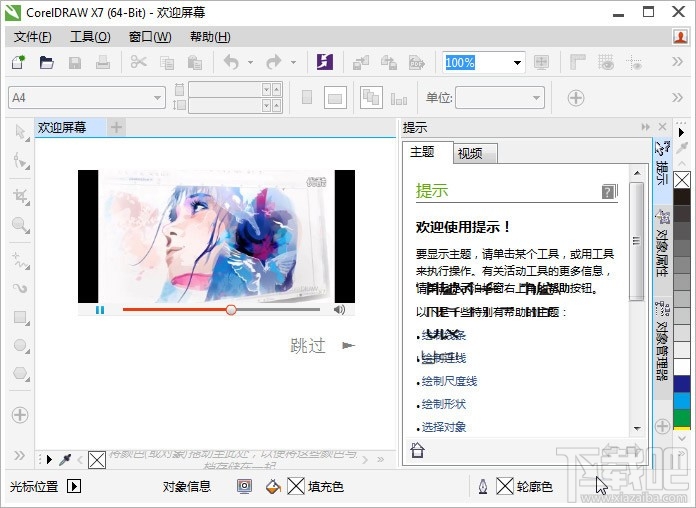This screenshot has width=696, height=508.
Task: Select the Zoom magnifier tool
Action: (20, 225)
